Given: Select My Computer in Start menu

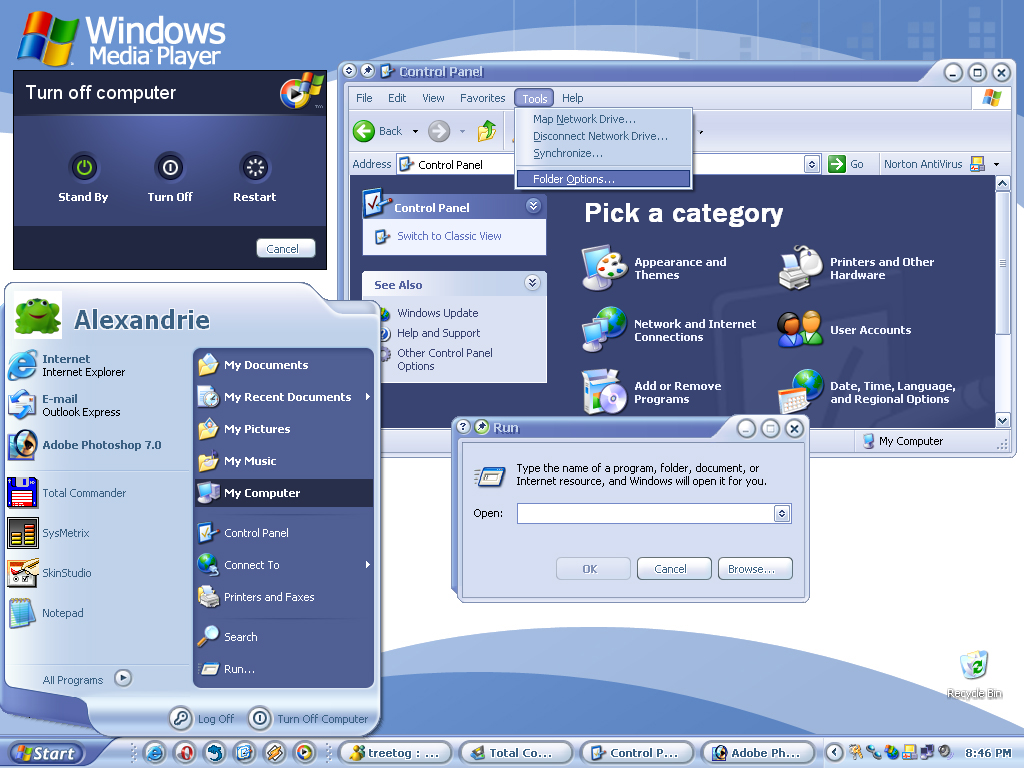Looking at the screenshot, I should pyautogui.click(x=283, y=493).
